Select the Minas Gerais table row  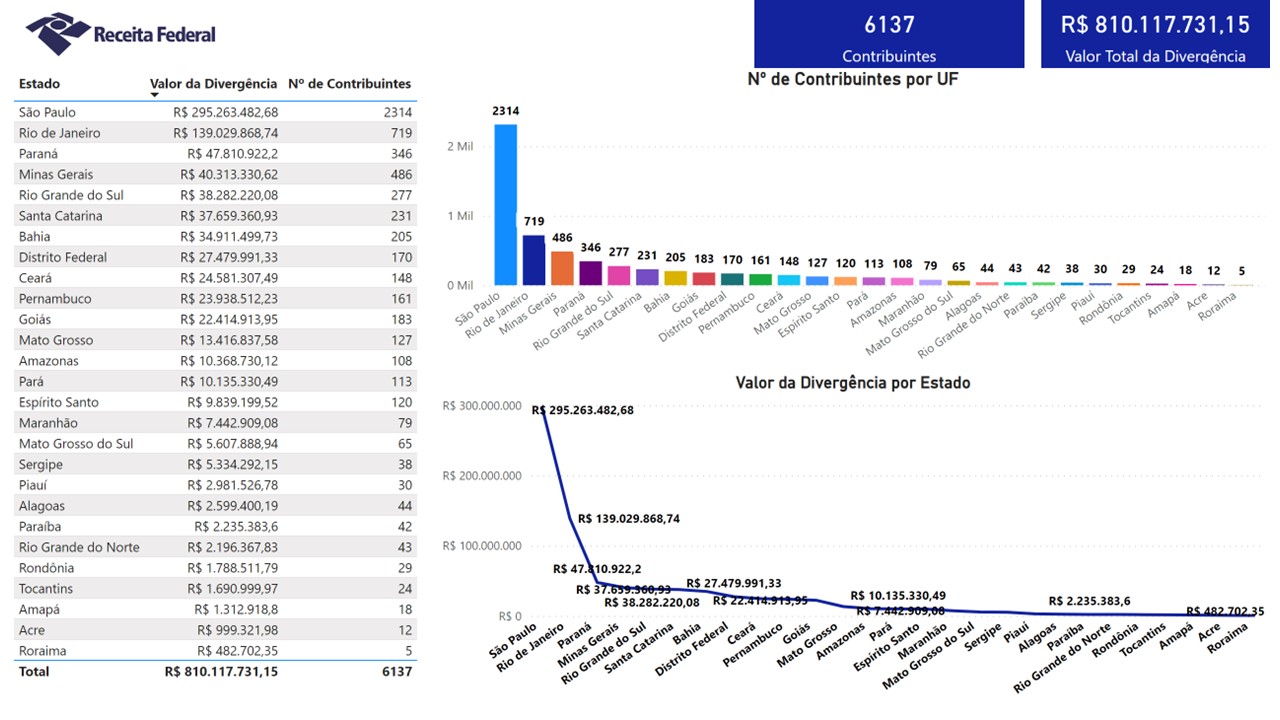coord(216,174)
